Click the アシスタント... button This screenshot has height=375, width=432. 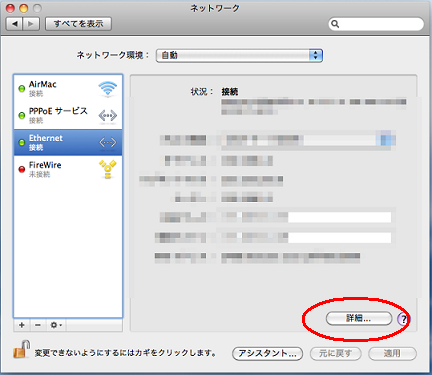click(x=267, y=353)
